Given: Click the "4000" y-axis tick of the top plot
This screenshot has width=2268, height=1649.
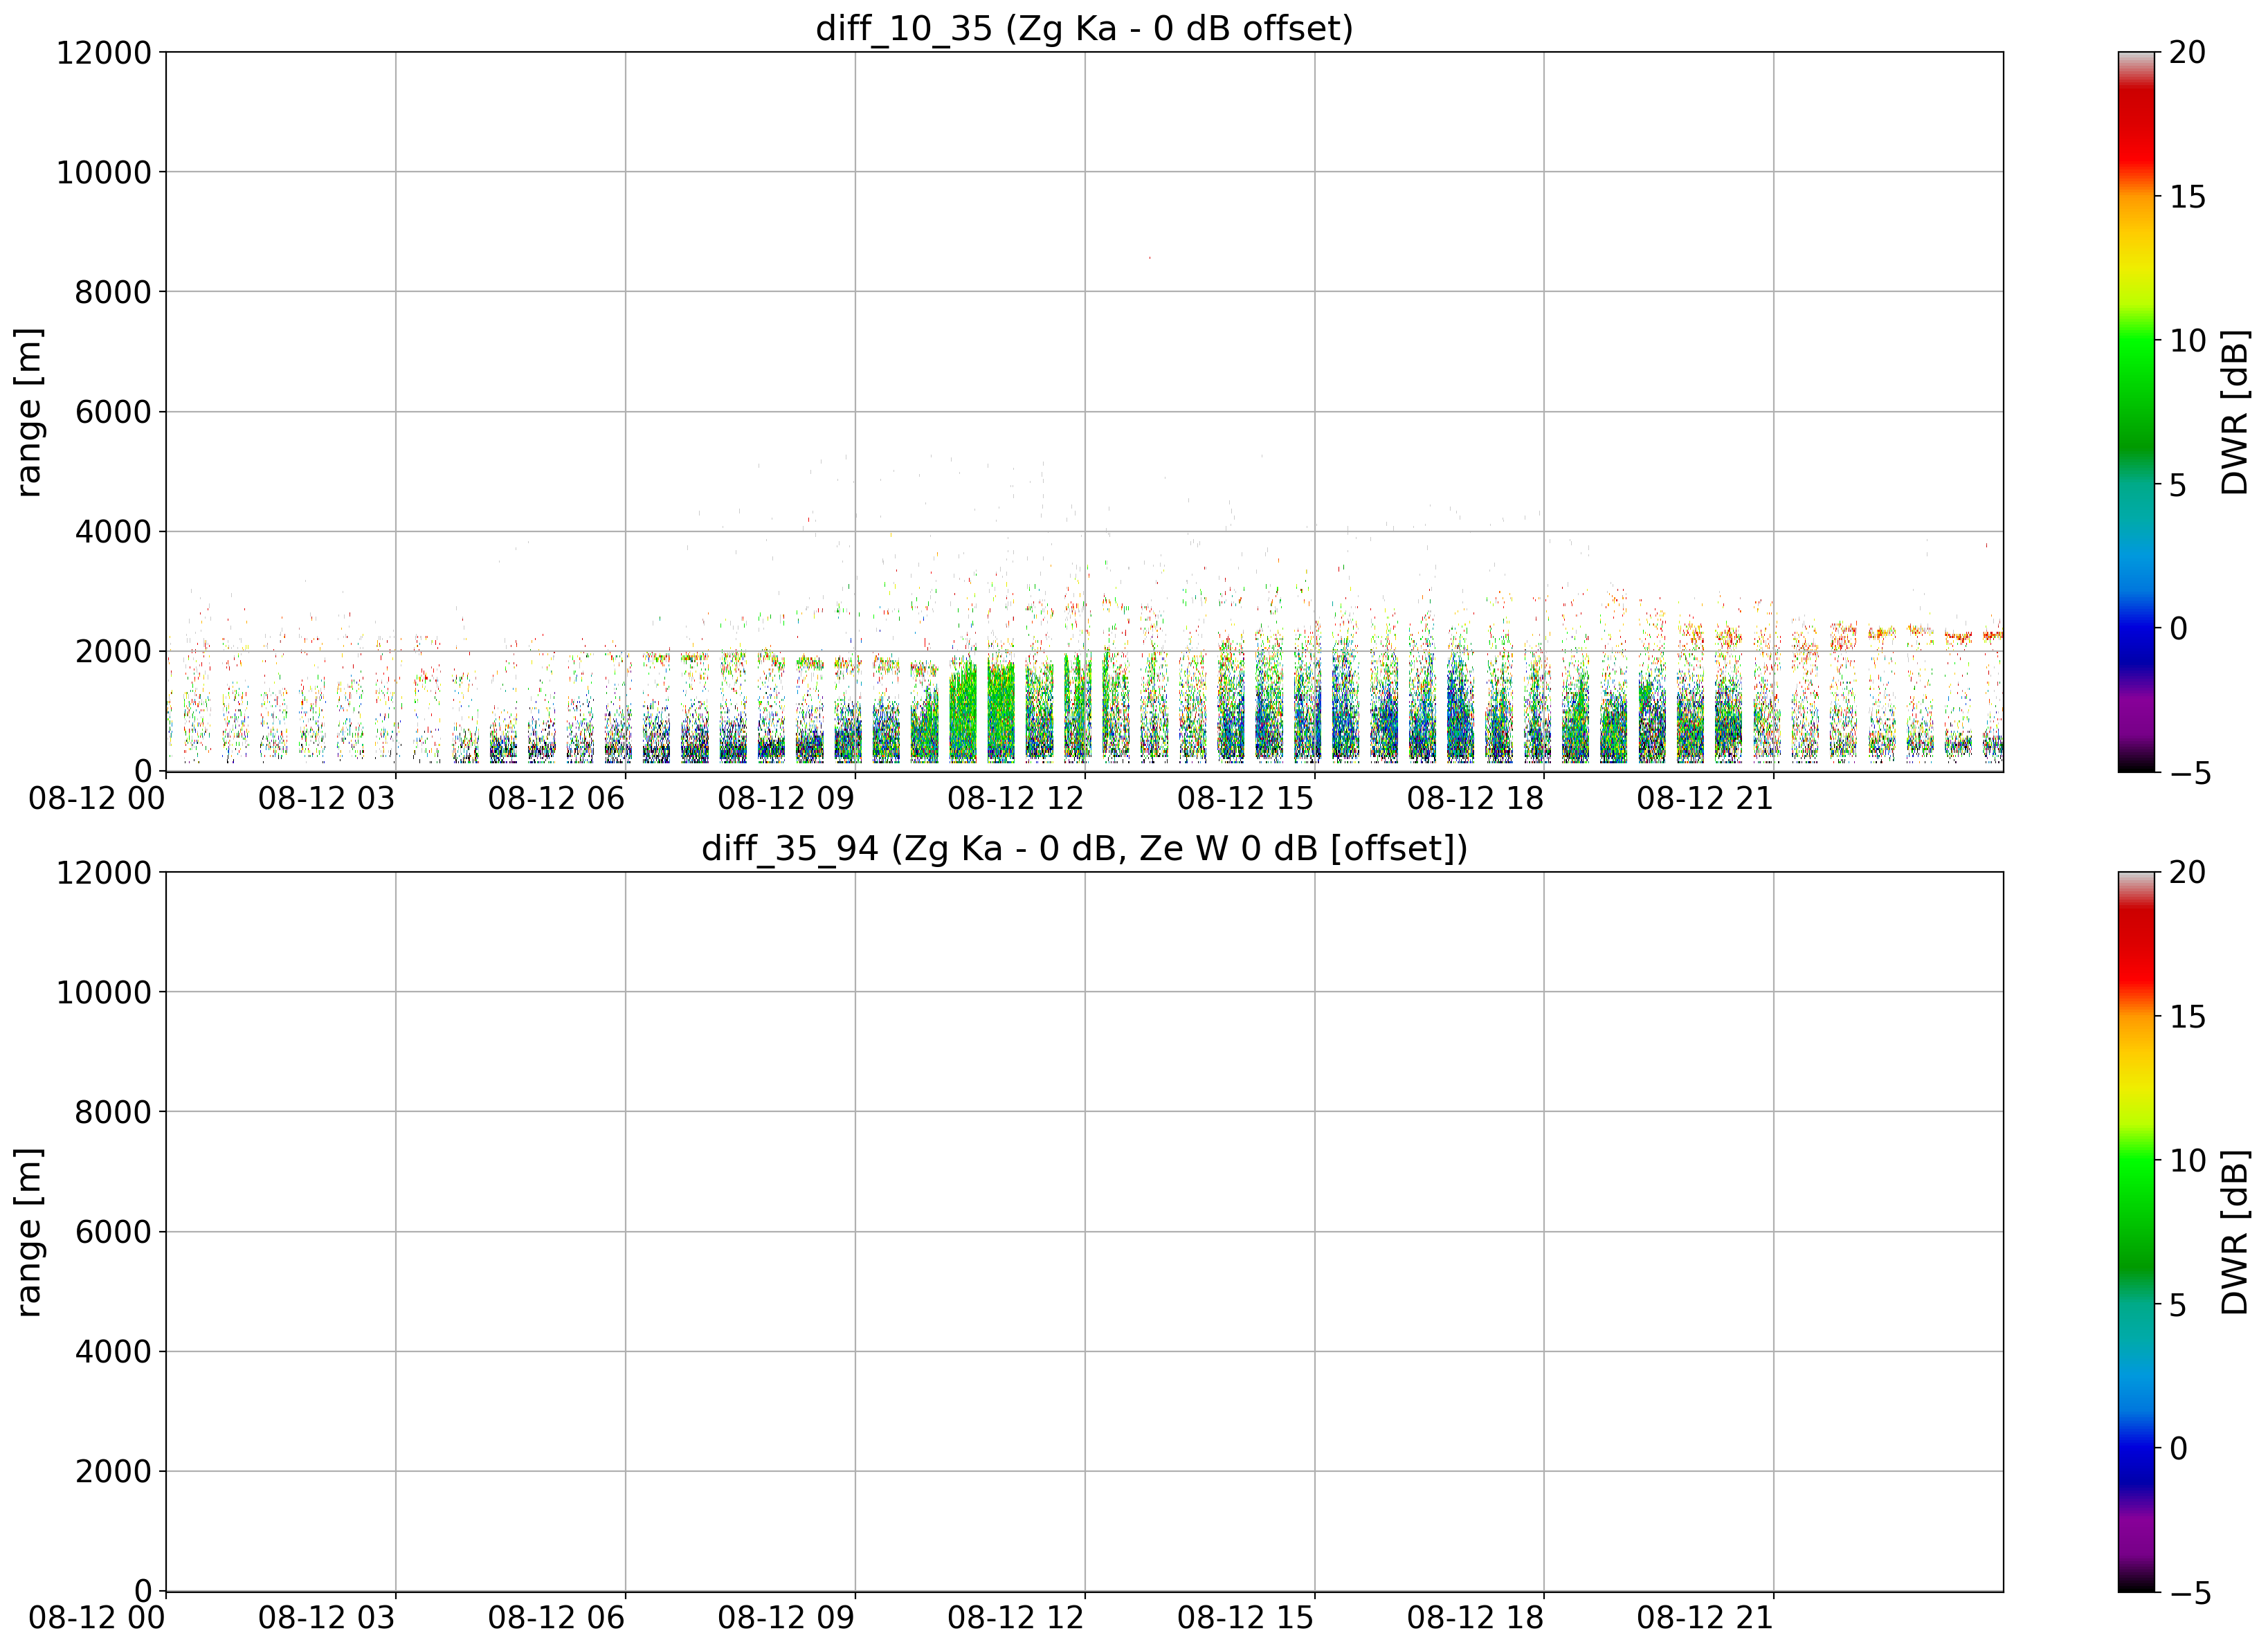Looking at the screenshot, I should [113, 532].
